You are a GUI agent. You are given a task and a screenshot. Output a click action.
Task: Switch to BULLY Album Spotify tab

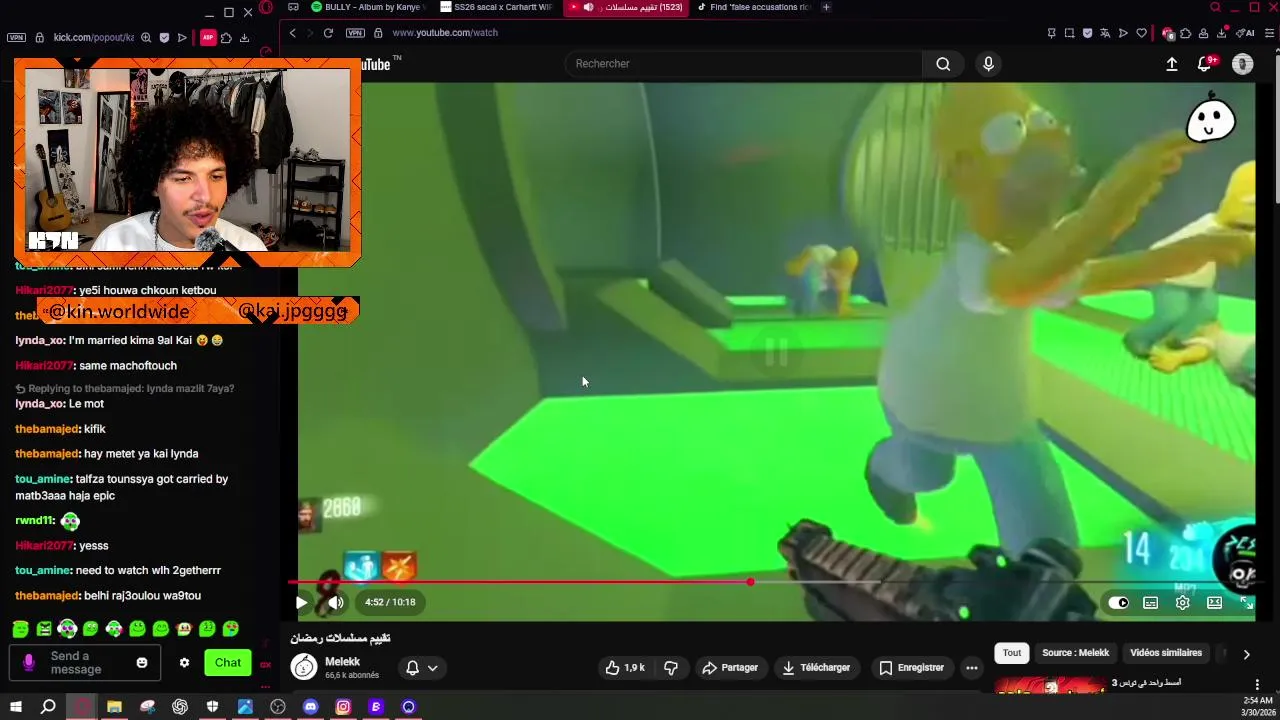pos(367,7)
